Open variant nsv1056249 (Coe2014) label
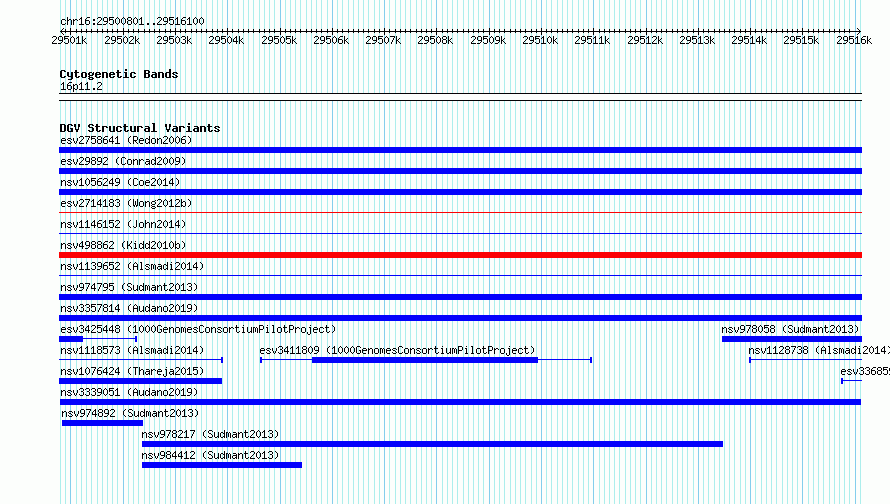 coord(120,182)
